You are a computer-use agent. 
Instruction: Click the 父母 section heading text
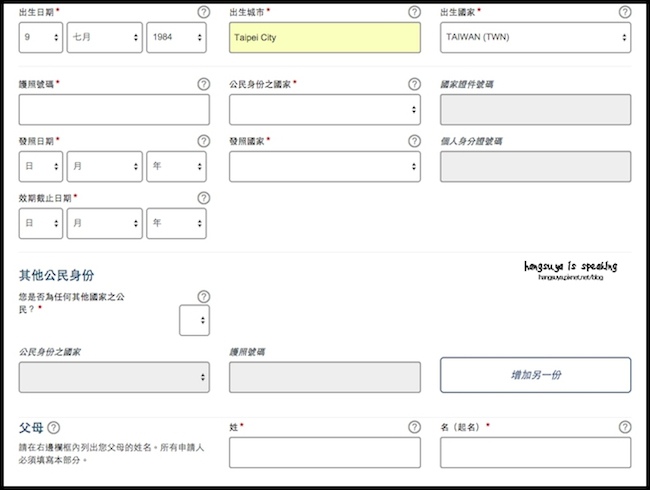[31, 427]
